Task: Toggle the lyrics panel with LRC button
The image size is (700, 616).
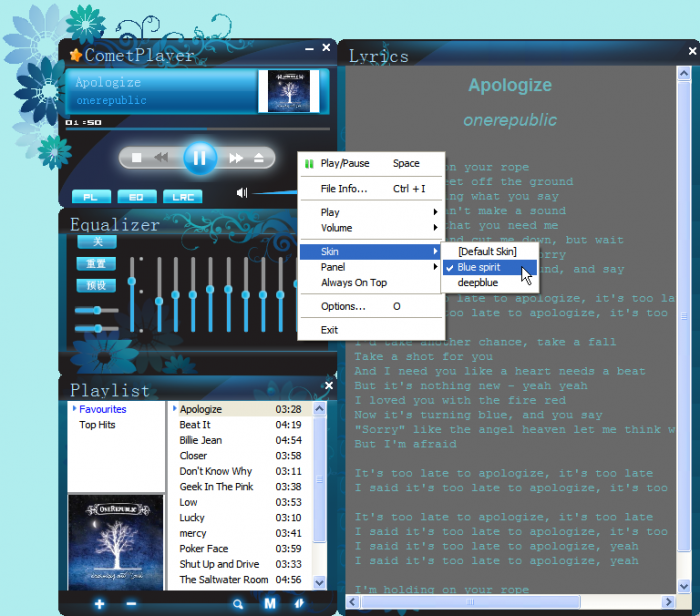Action: coord(183,197)
